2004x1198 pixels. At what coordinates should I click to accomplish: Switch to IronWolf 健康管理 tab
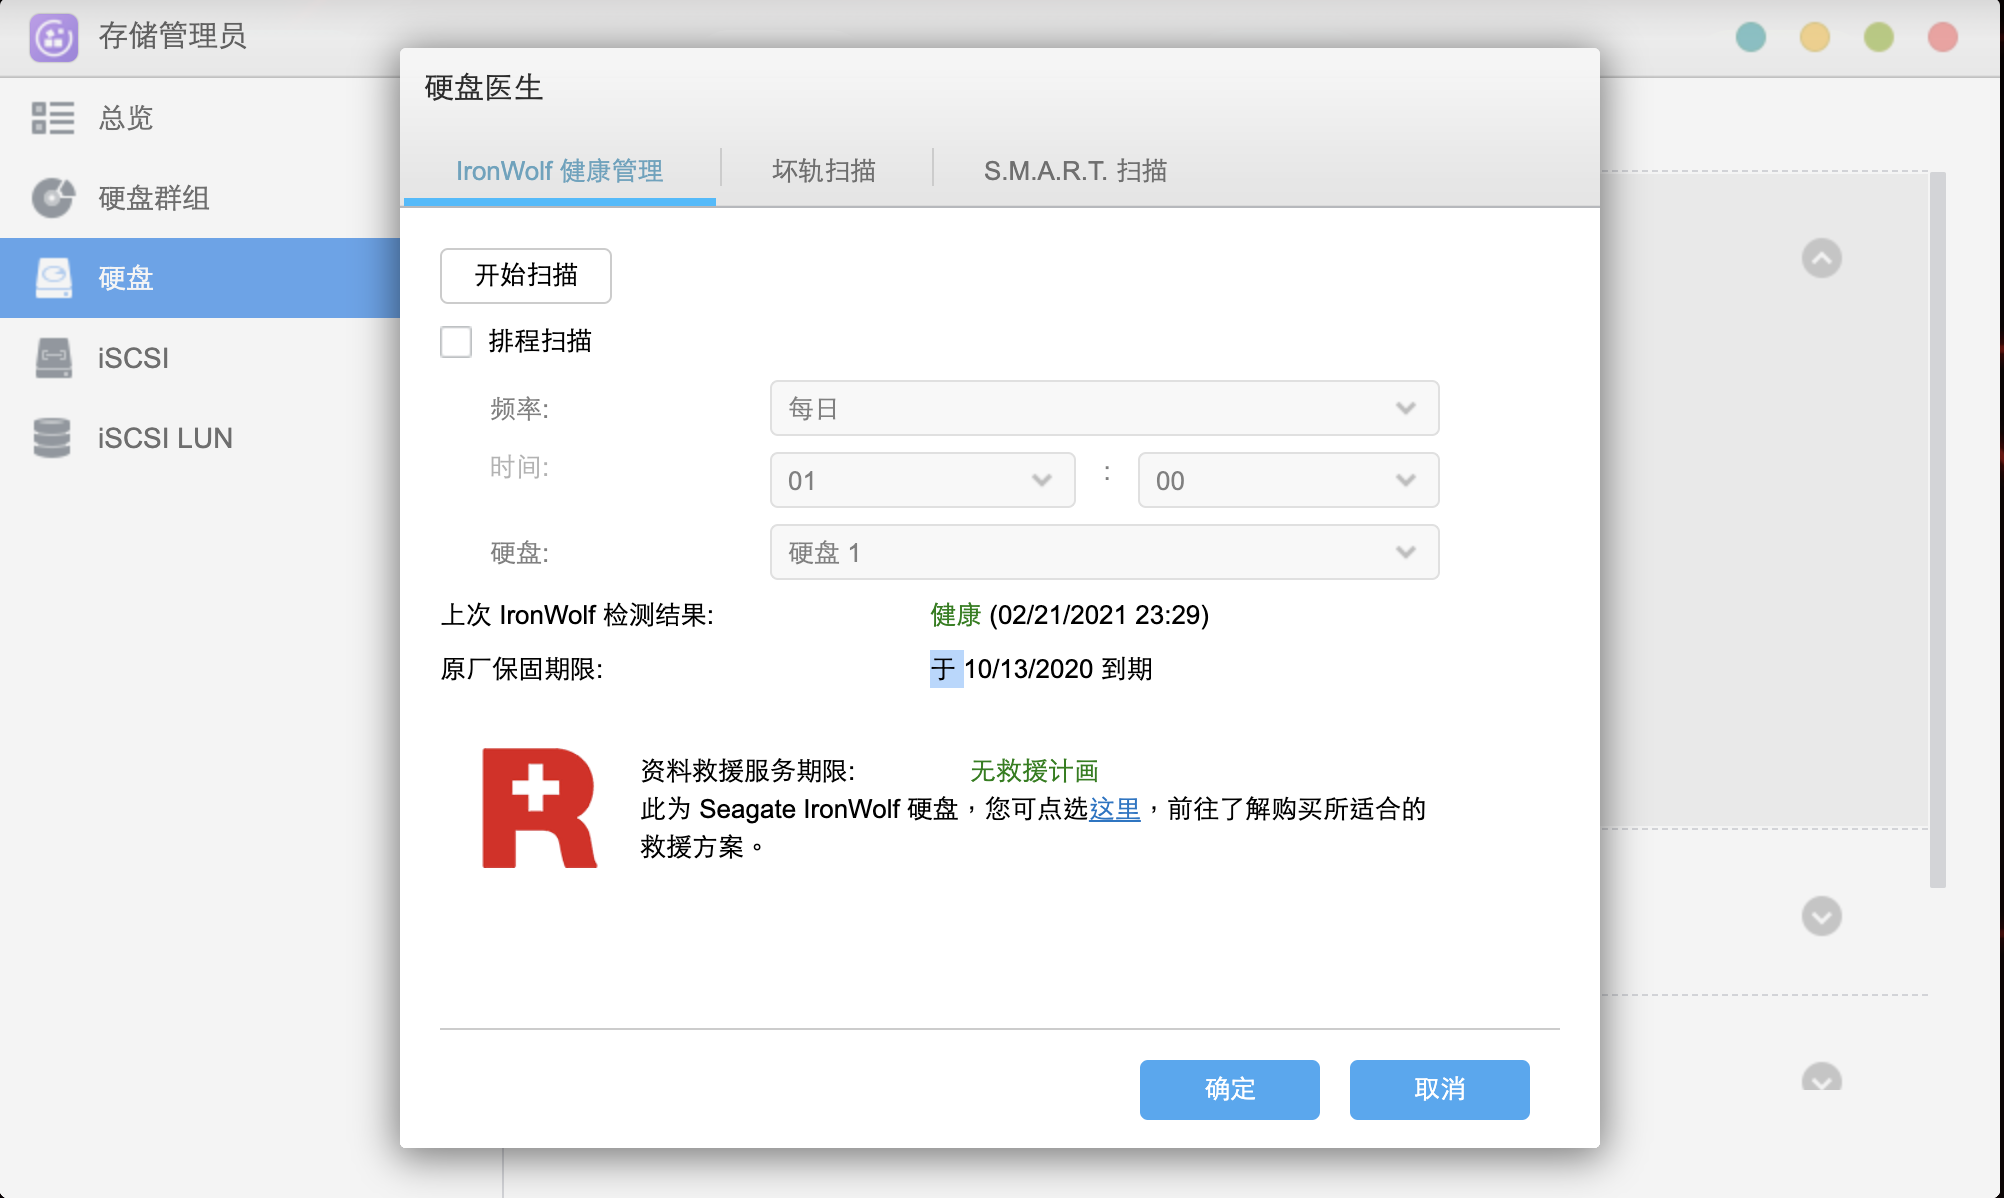(x=560, y=171)
